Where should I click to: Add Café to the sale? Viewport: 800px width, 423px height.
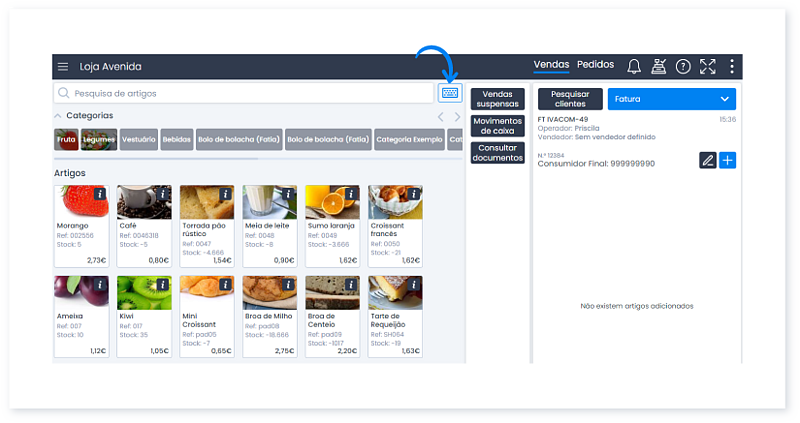(144, 226)
